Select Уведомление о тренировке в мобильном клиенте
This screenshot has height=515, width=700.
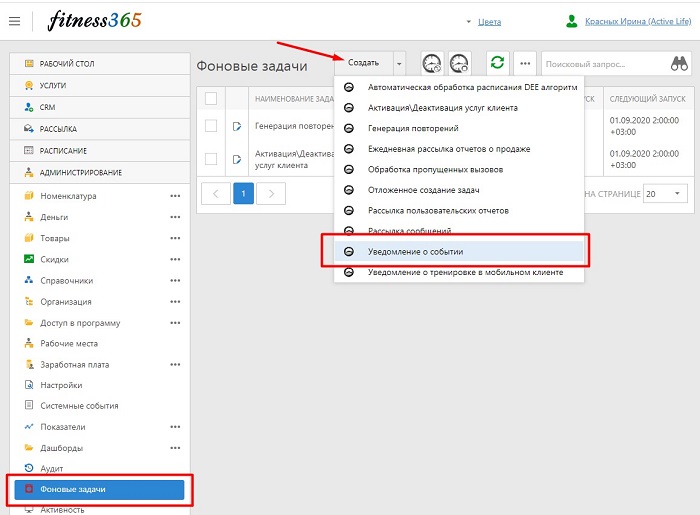459,272
